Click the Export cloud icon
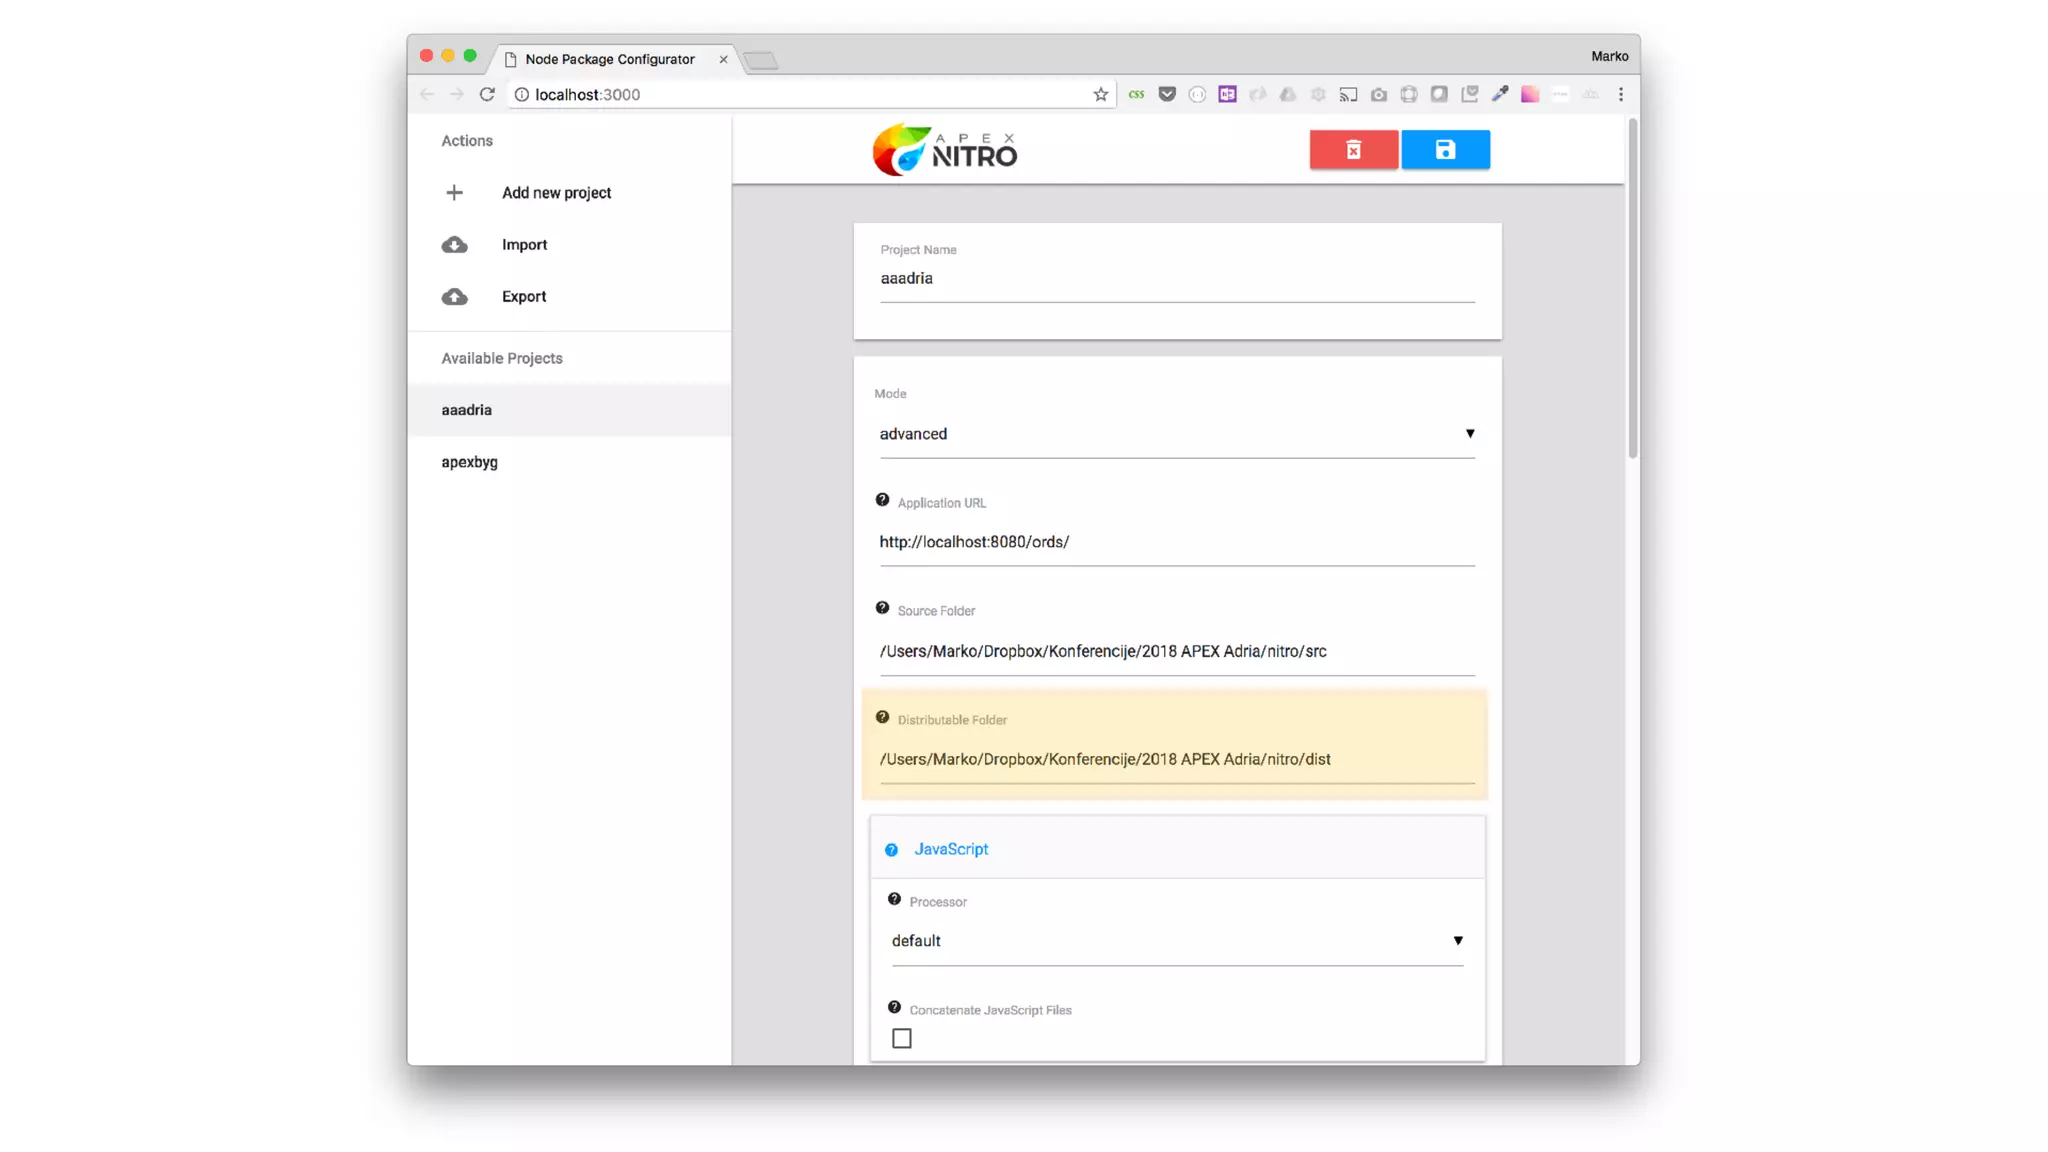The height and width of the screenshot is (1152, 2048). [454, 297]
